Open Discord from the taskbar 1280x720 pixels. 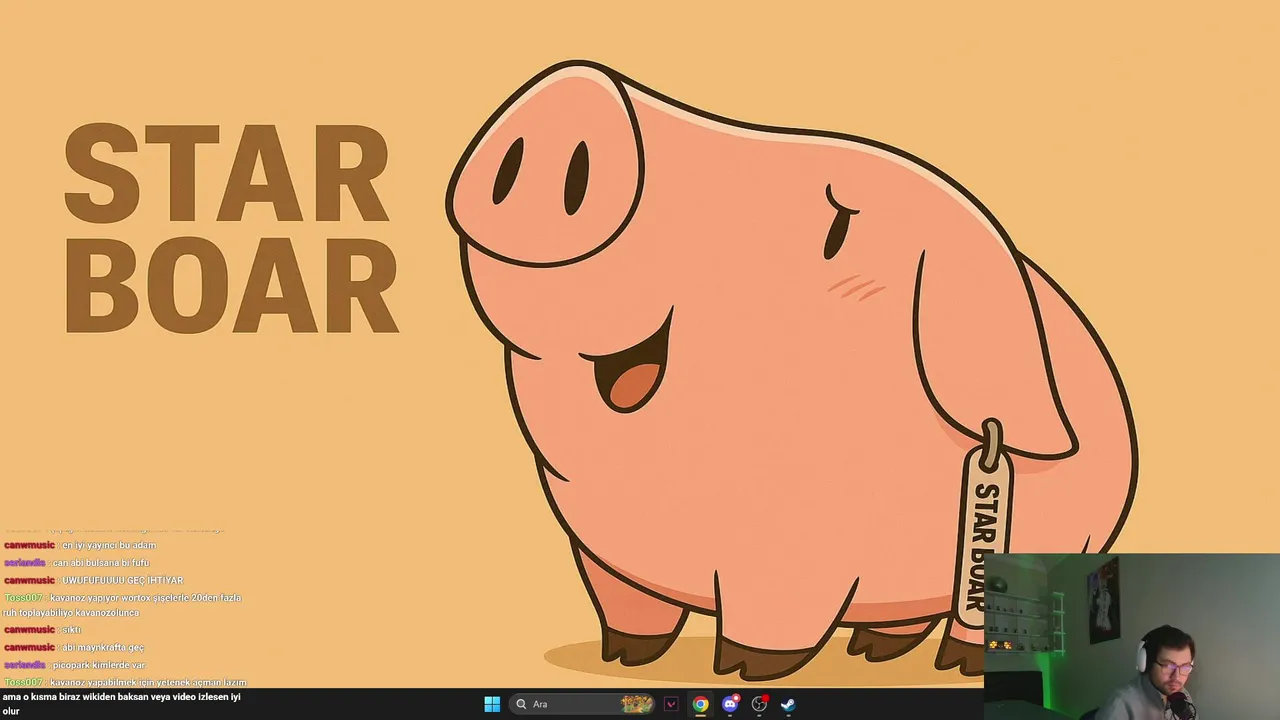point(730,704)
